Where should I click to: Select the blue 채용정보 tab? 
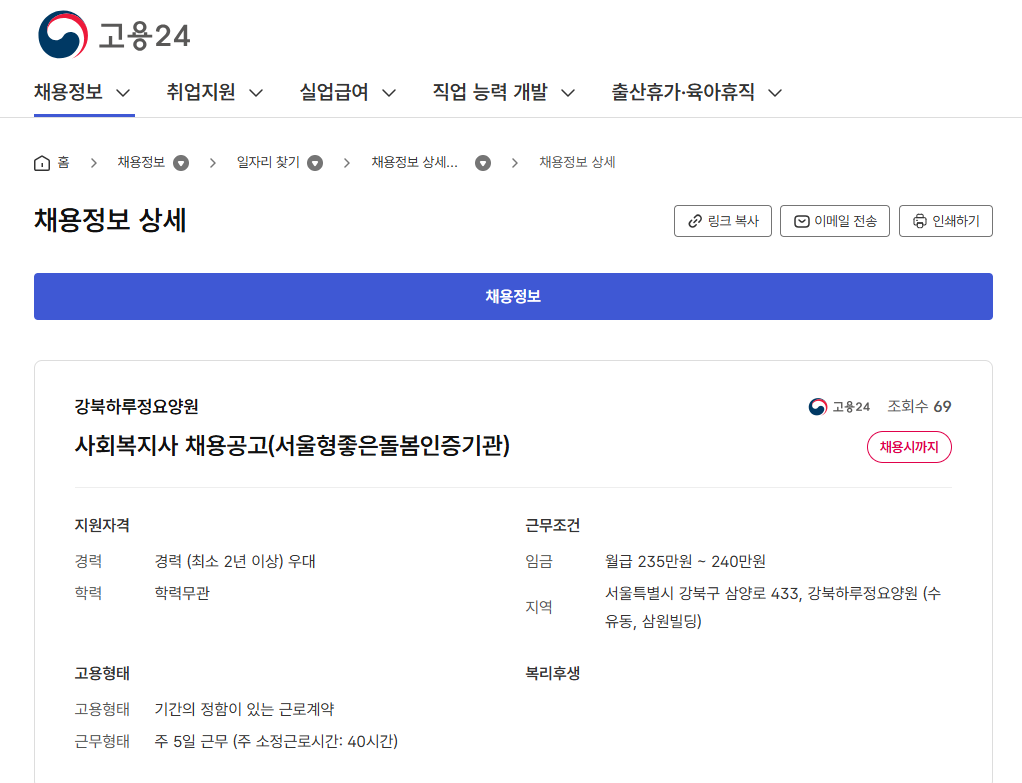click(x=513, y=296)
